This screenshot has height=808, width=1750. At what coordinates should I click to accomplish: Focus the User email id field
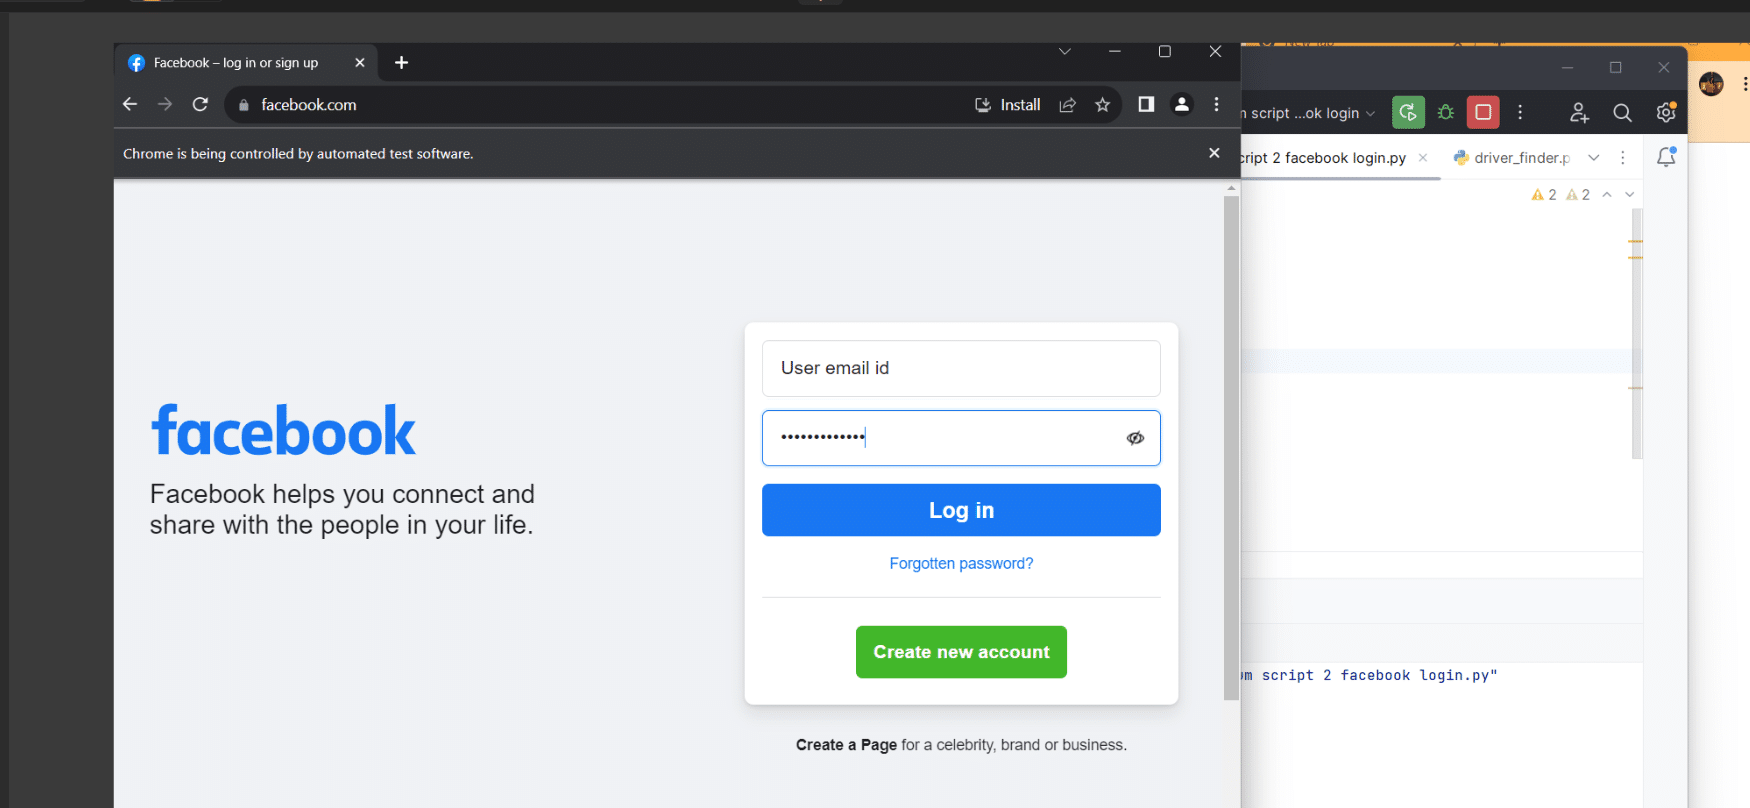coord(961,368)
